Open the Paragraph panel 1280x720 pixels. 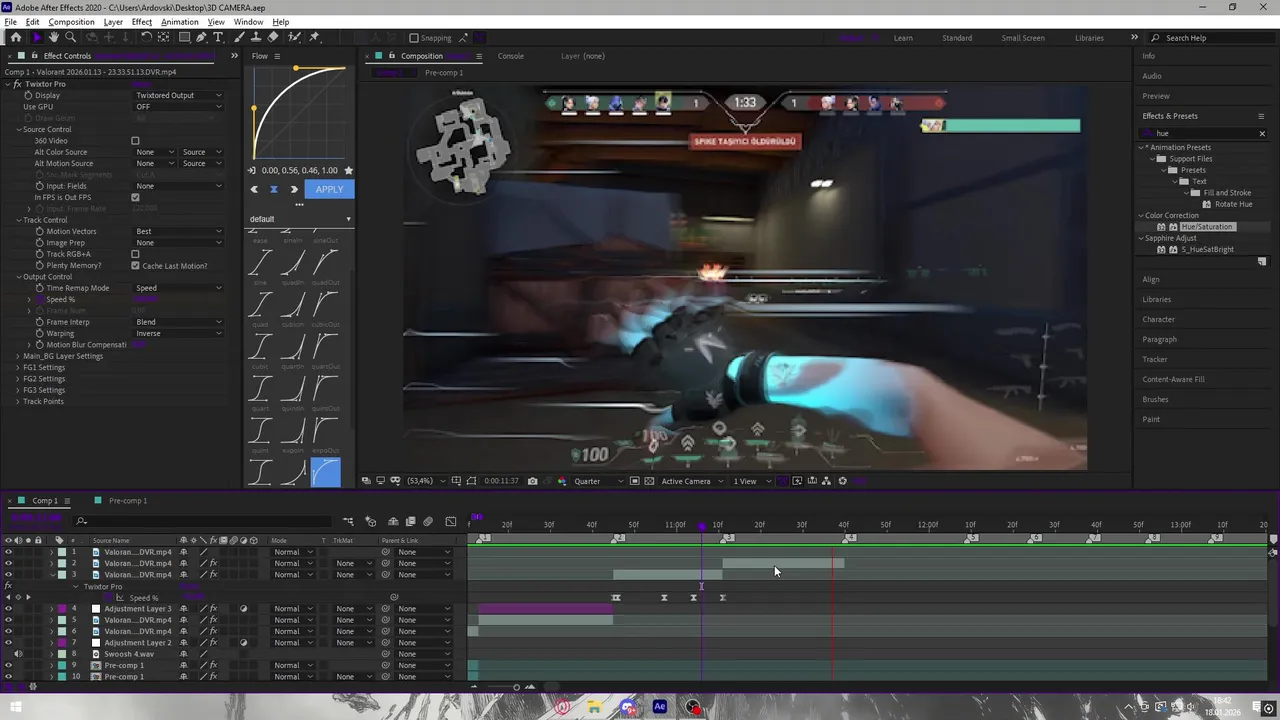[x=1159, y=339]
